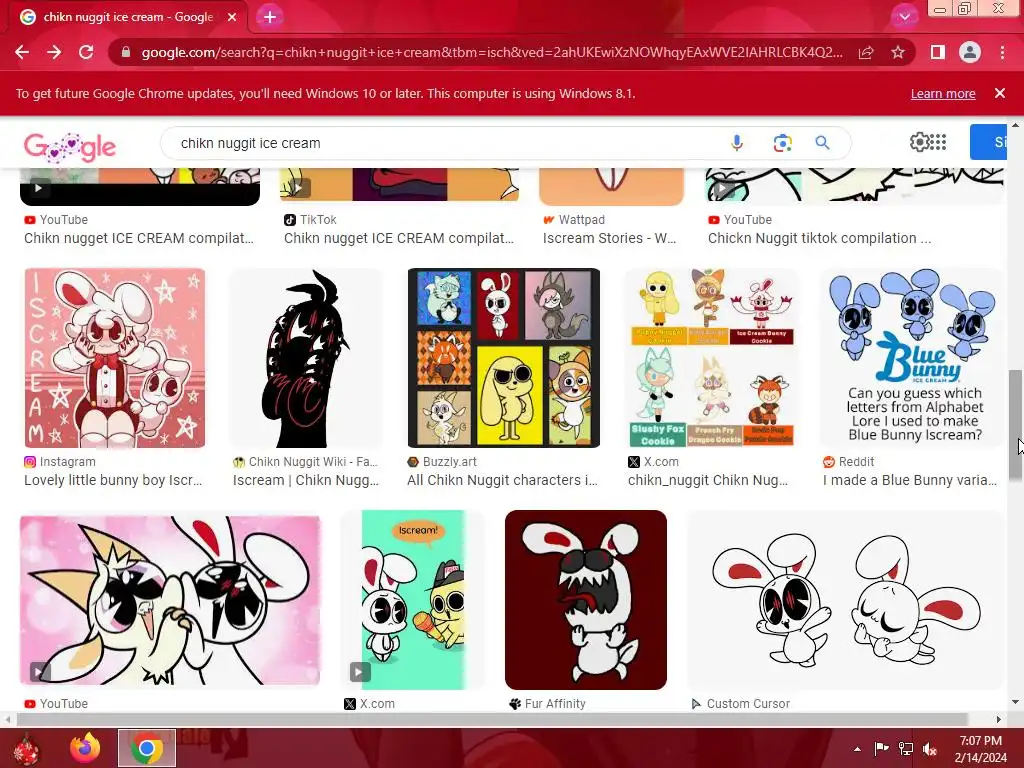Toggle the Chrome side panel
1024x768 pixels.
coord(938,52)
